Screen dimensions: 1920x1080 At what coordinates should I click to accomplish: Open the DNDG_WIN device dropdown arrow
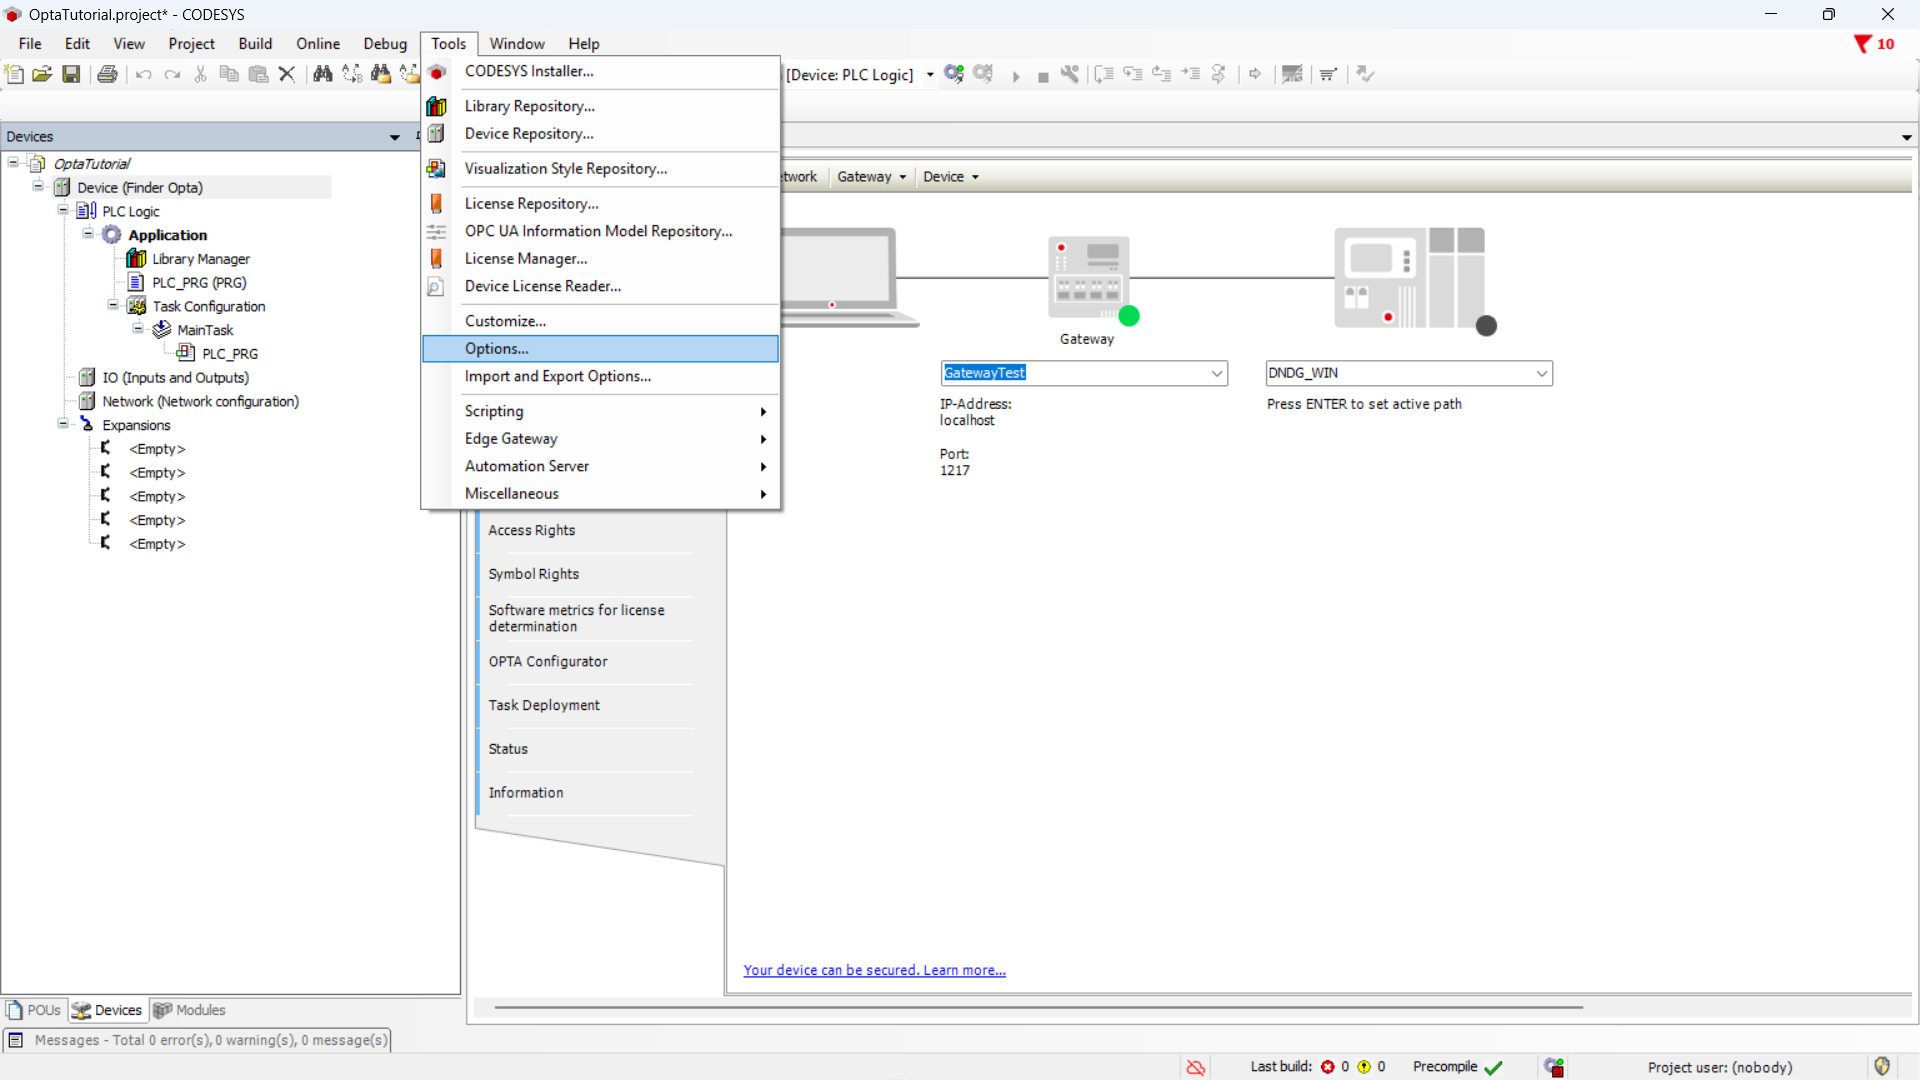1541,373
